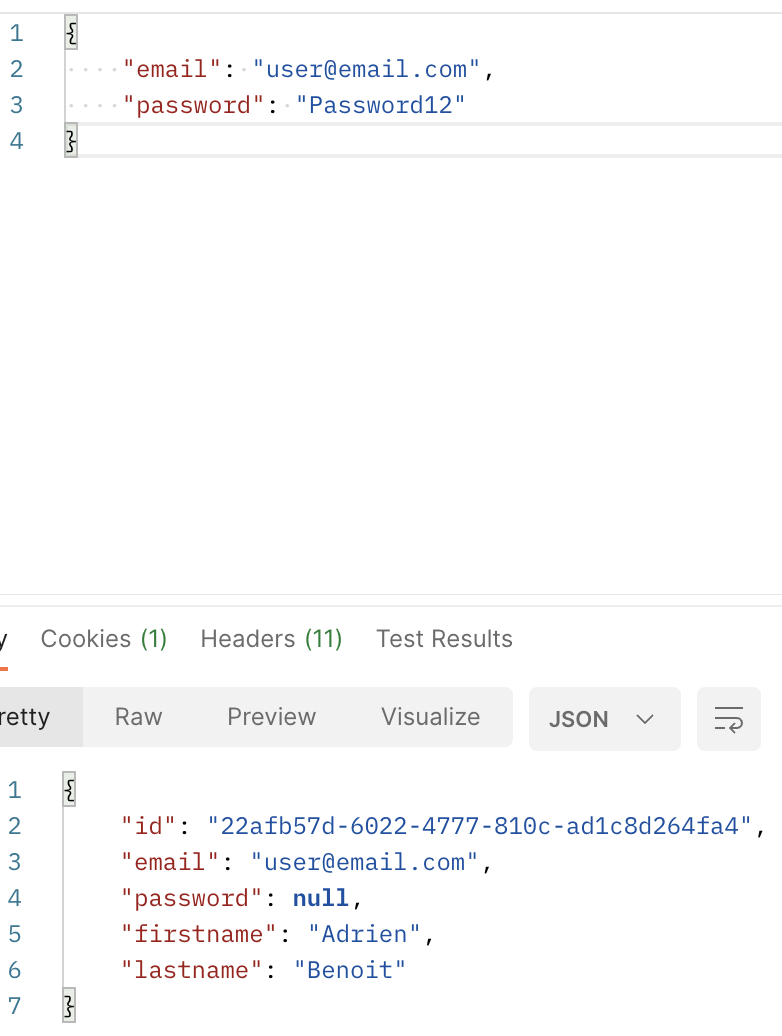This screenshot has height=1036, width=782.
Task: Select the Raw response view
Action: click(139, 717)
